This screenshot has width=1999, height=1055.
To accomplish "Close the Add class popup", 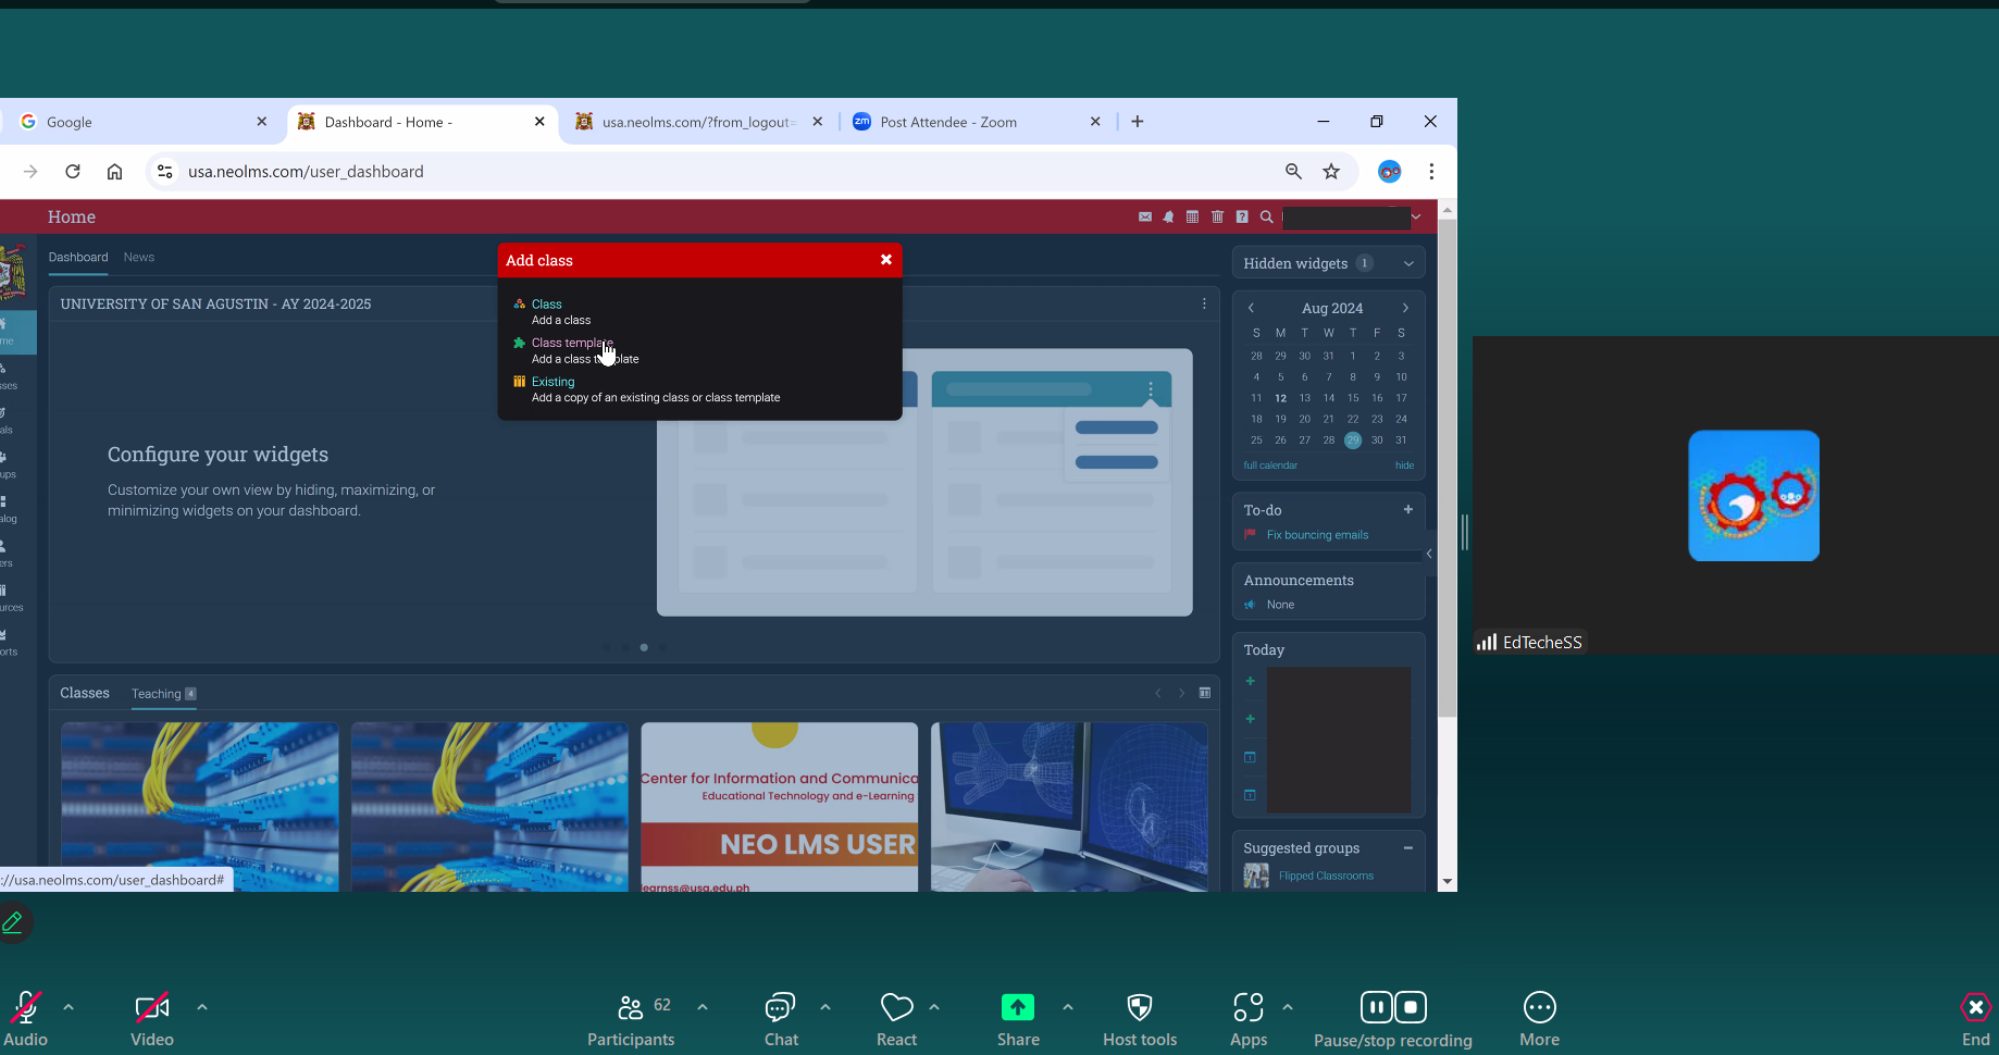I will (886, 260).
